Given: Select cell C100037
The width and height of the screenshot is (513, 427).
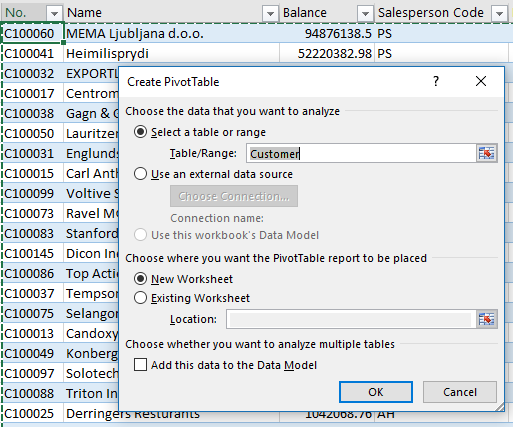Looking at the screenshot, I should 33,293.
